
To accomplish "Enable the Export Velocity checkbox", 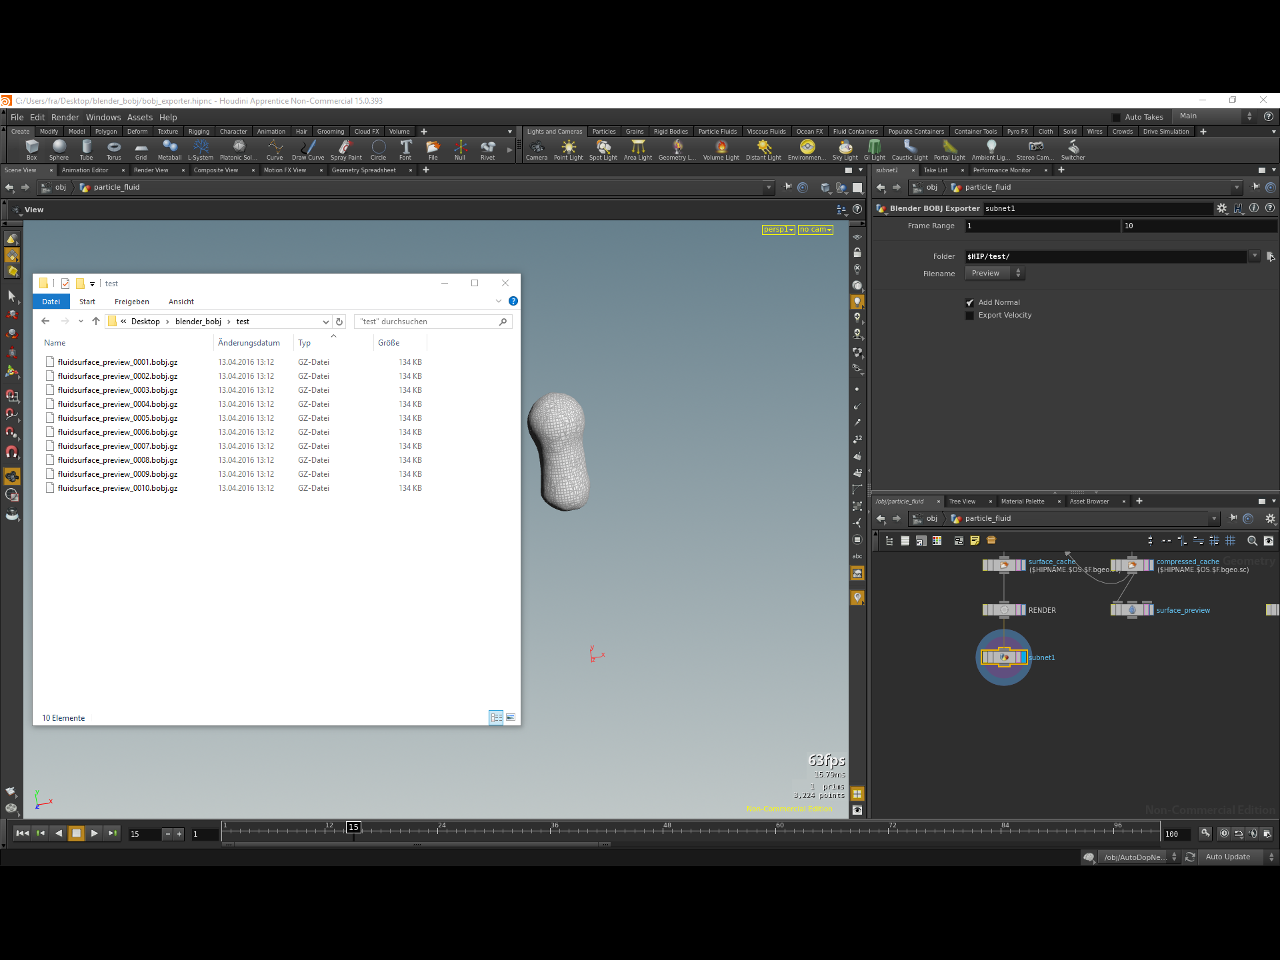I will 969,315.
